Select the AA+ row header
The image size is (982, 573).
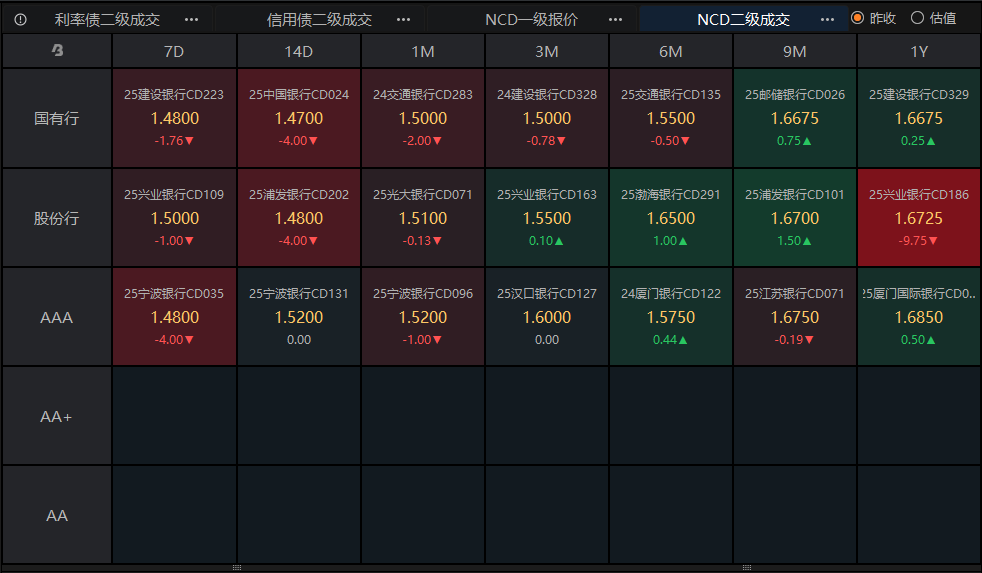pyautogui.click(x=57, y=416)
